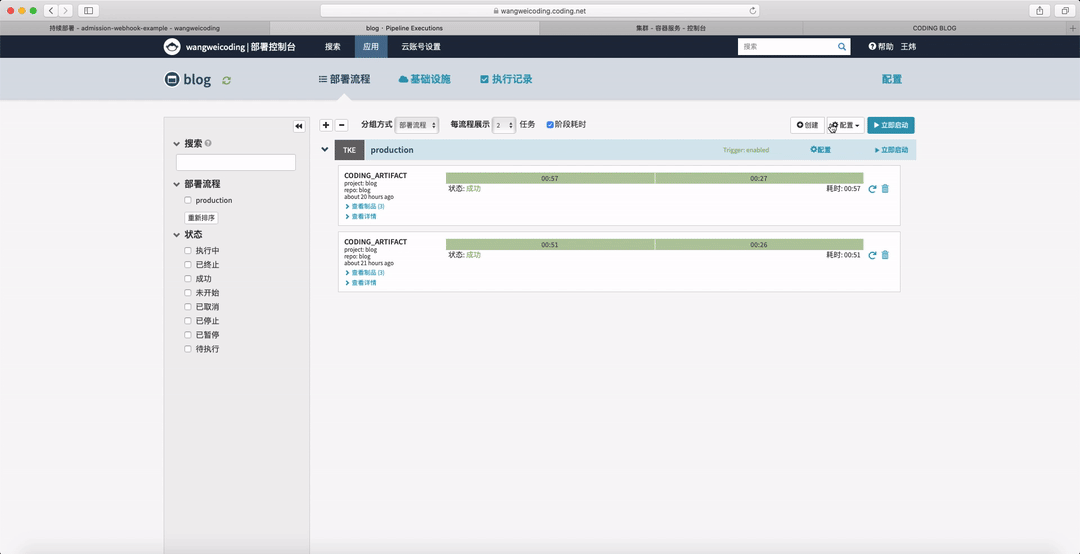Viewport: 1080px width, 554px height.
Task: Focus the sidebar search input field
Action: (236, 163)
